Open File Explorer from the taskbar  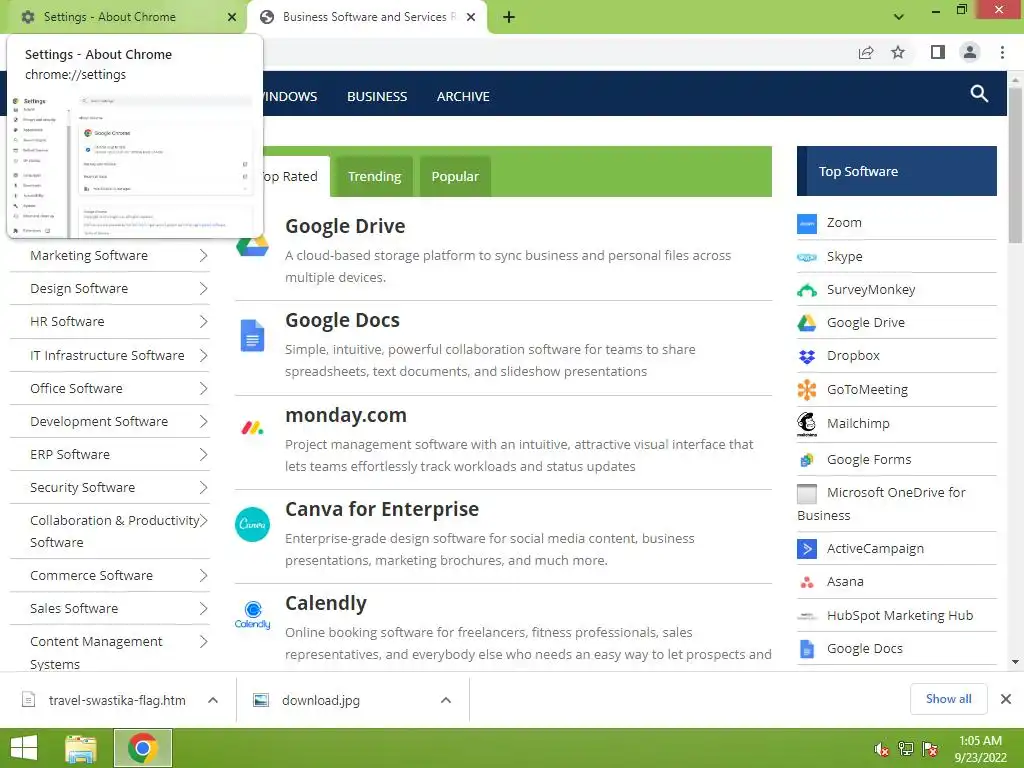coord(82,748)
